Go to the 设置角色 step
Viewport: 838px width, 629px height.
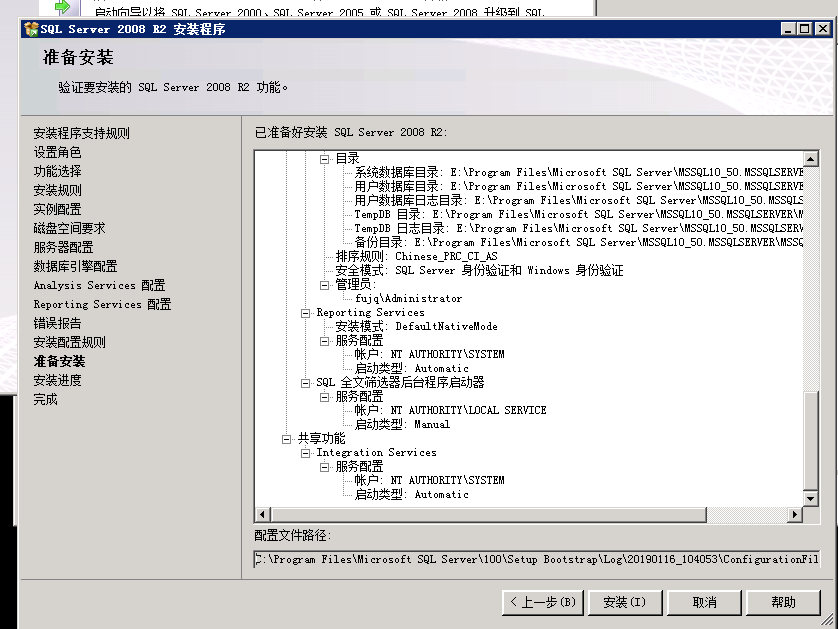[57, 152]
